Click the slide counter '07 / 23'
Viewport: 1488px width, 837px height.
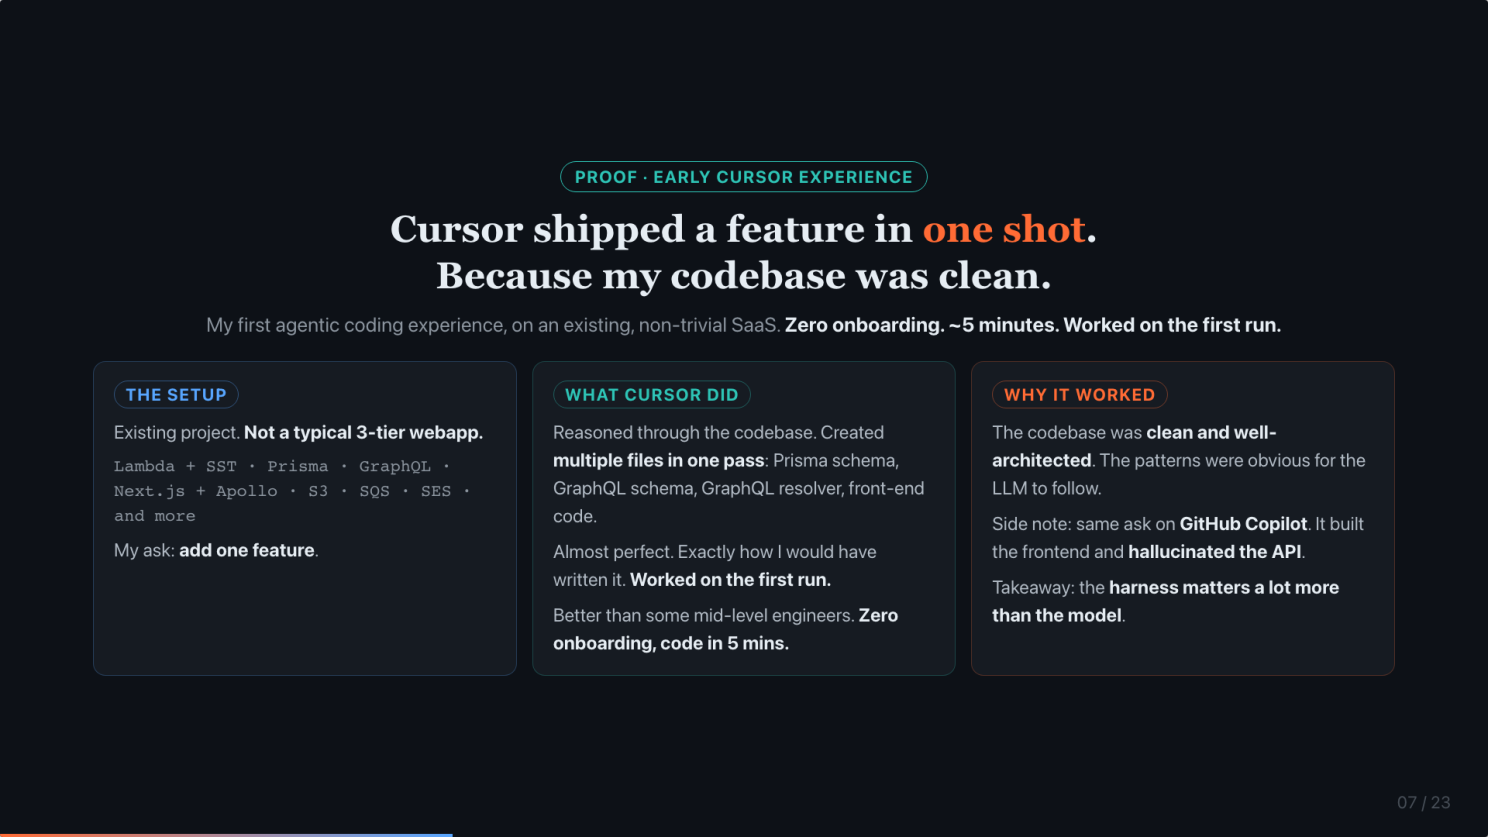tap(1423, 803)
